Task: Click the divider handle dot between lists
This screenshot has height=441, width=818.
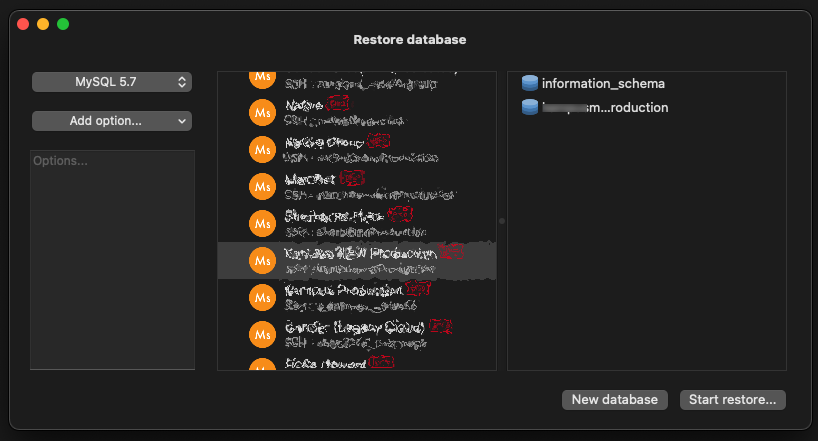Action: pyautogui.click(x=502, y=221)
